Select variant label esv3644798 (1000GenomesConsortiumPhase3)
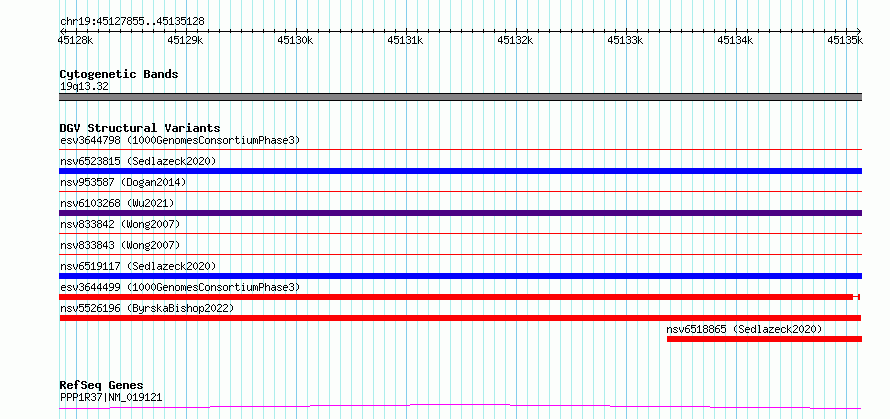The width and height of the screenshot is (890, 419). pyautogui.click(x=180, y=140)
